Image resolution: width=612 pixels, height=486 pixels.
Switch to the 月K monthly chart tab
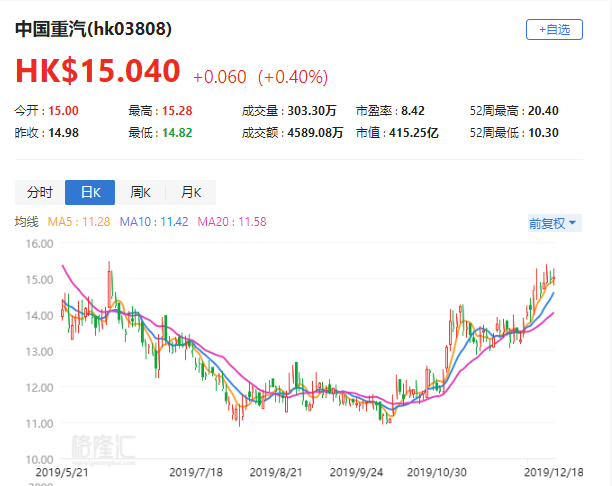[x=190, y=193]
